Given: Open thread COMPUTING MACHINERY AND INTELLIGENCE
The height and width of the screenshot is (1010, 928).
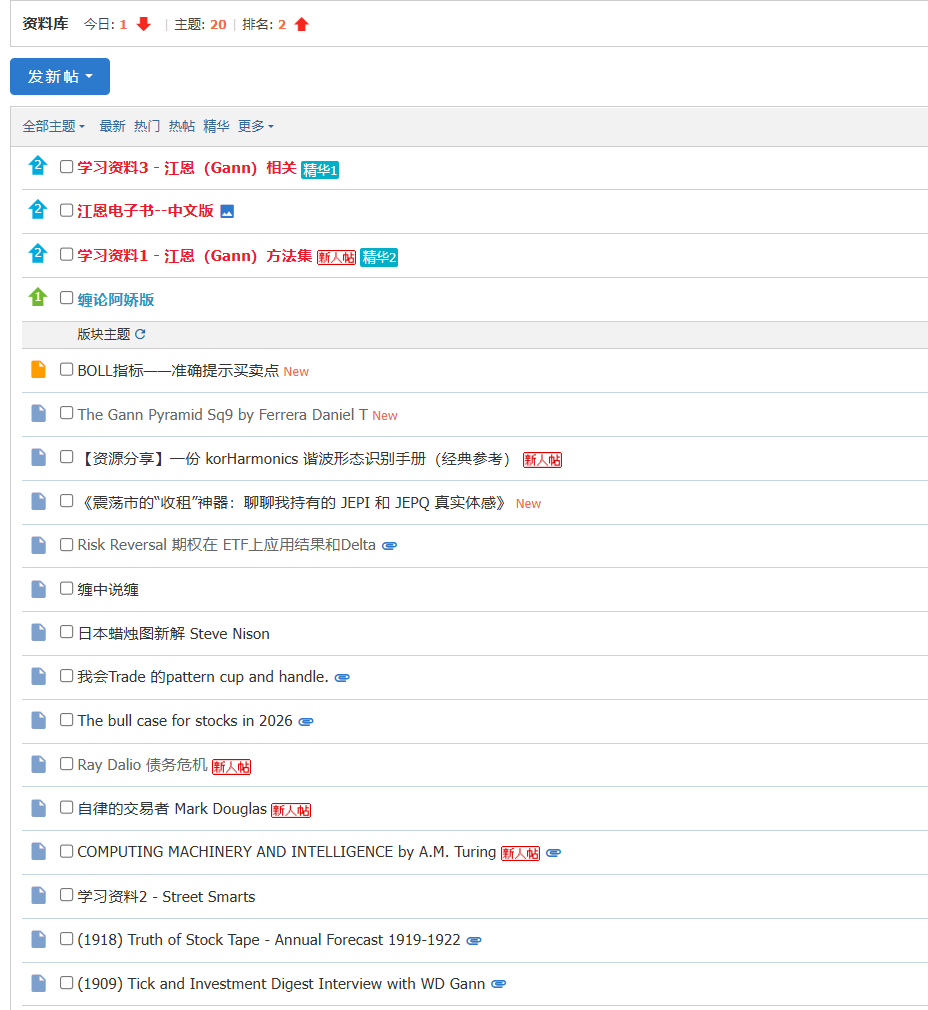Looking at the screenshot, I should click(x=287, y=852).
